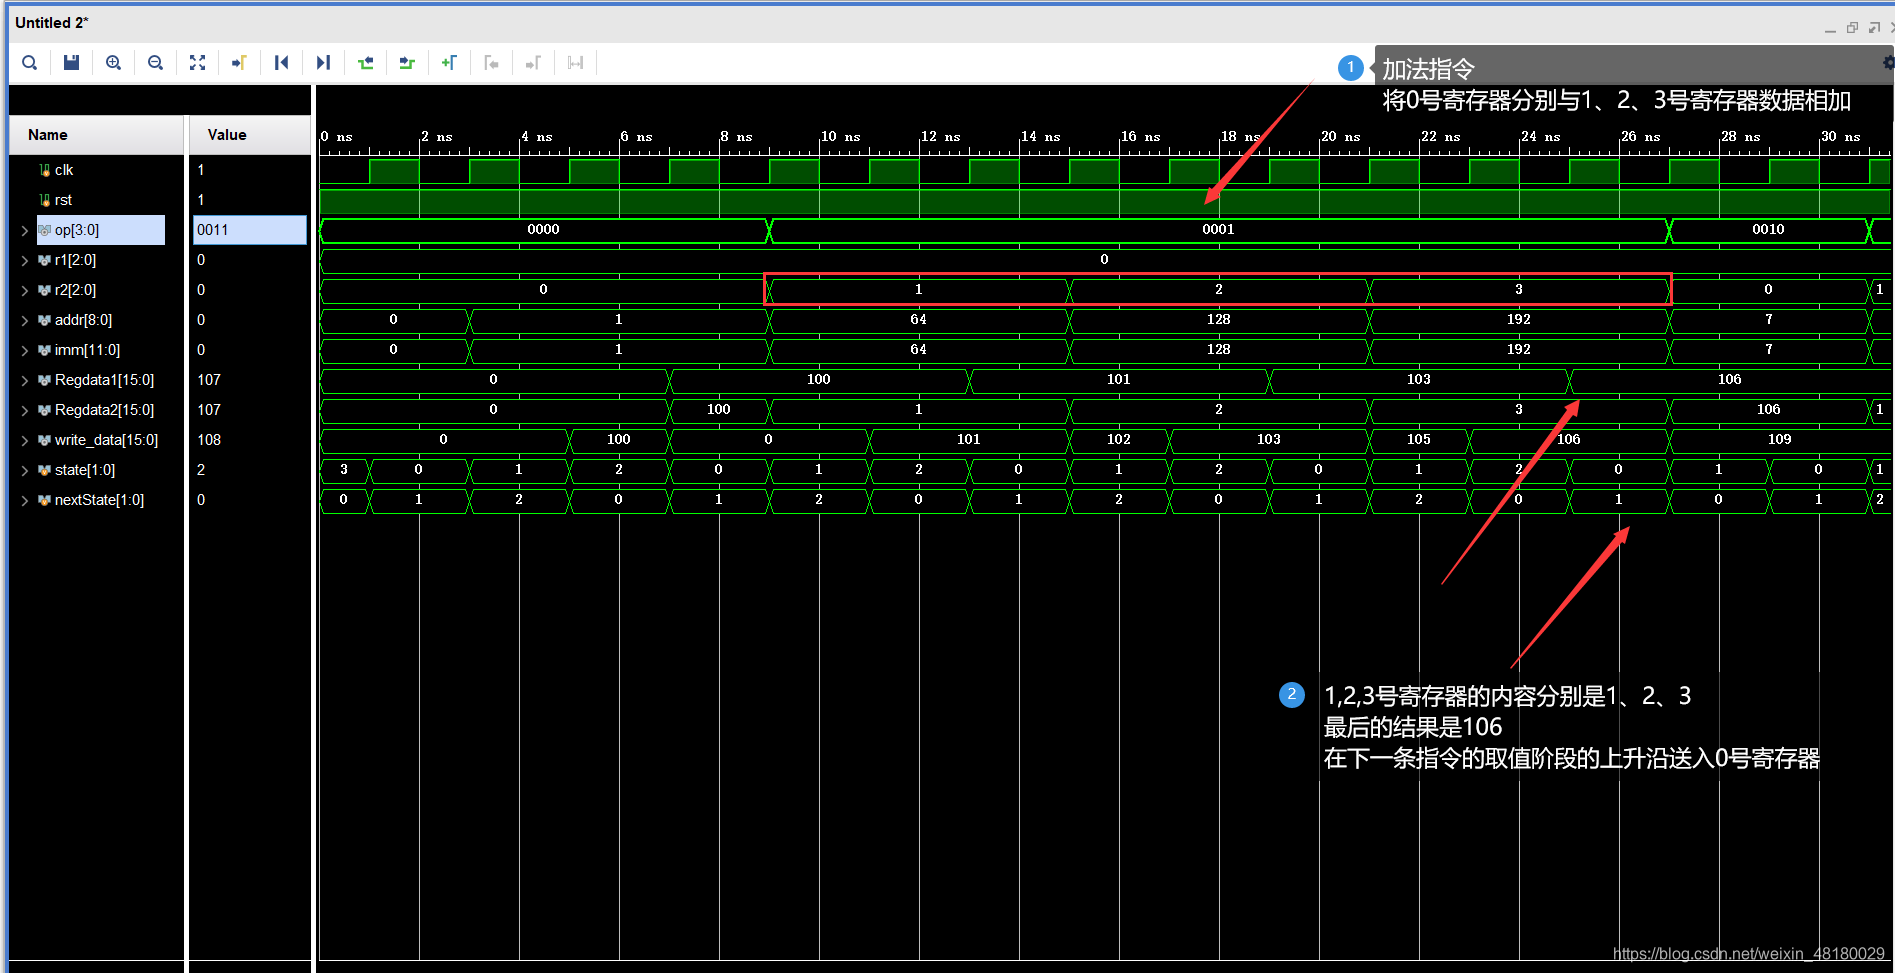
Task: Expand the Regdata1[15:0] bus
Action: click(x=25, y=380)
